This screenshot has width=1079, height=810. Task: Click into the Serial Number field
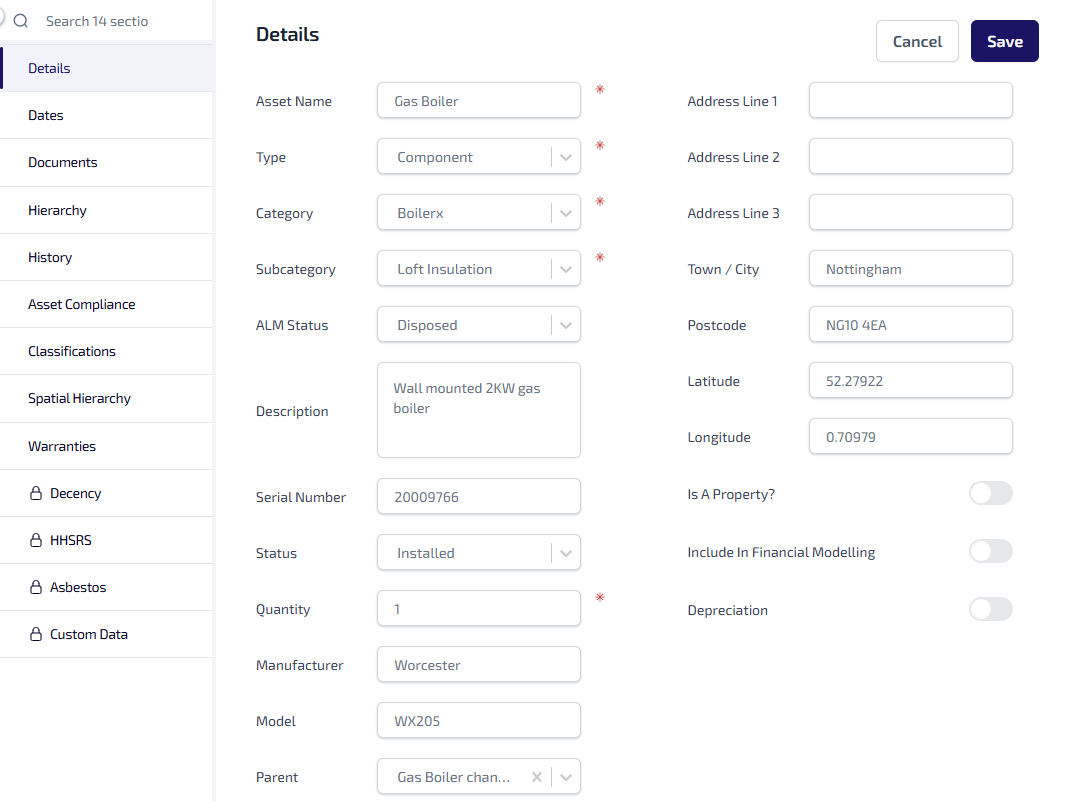[x=478, y=497]
